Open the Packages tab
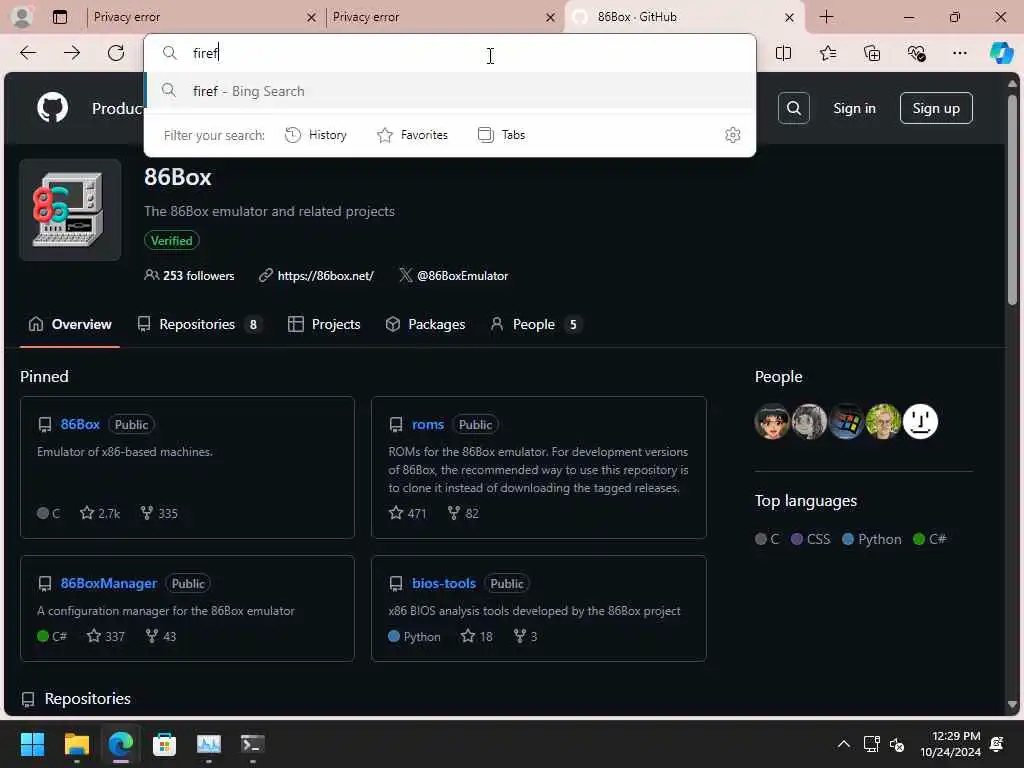This screenshot has height=768, width=1024. click(x=425, y=324)
